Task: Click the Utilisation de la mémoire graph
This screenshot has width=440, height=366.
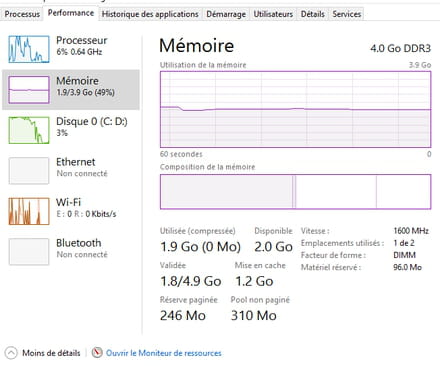Action: (x=295, y=109)
